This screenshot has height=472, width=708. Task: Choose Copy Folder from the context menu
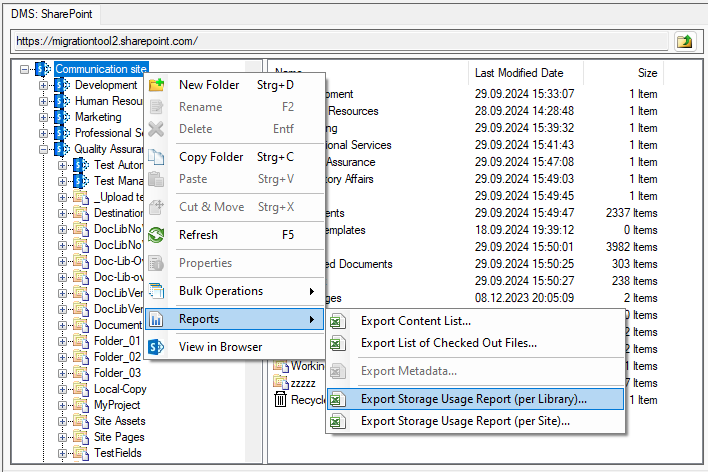[235, 157]
